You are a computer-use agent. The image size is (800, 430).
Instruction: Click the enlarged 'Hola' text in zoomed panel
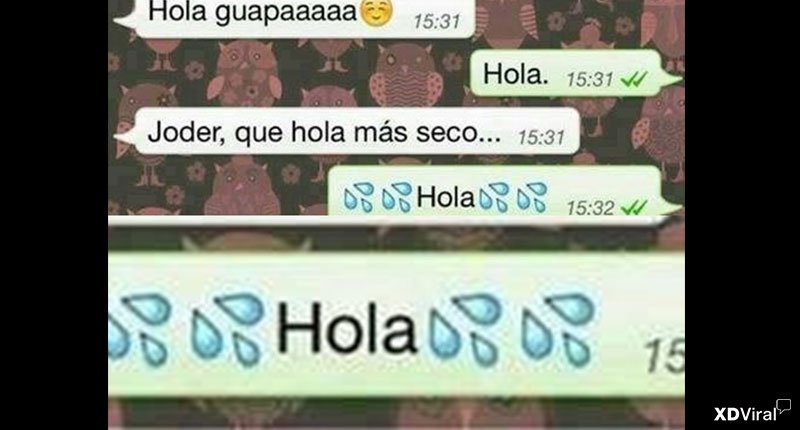(x=347, y=328)
